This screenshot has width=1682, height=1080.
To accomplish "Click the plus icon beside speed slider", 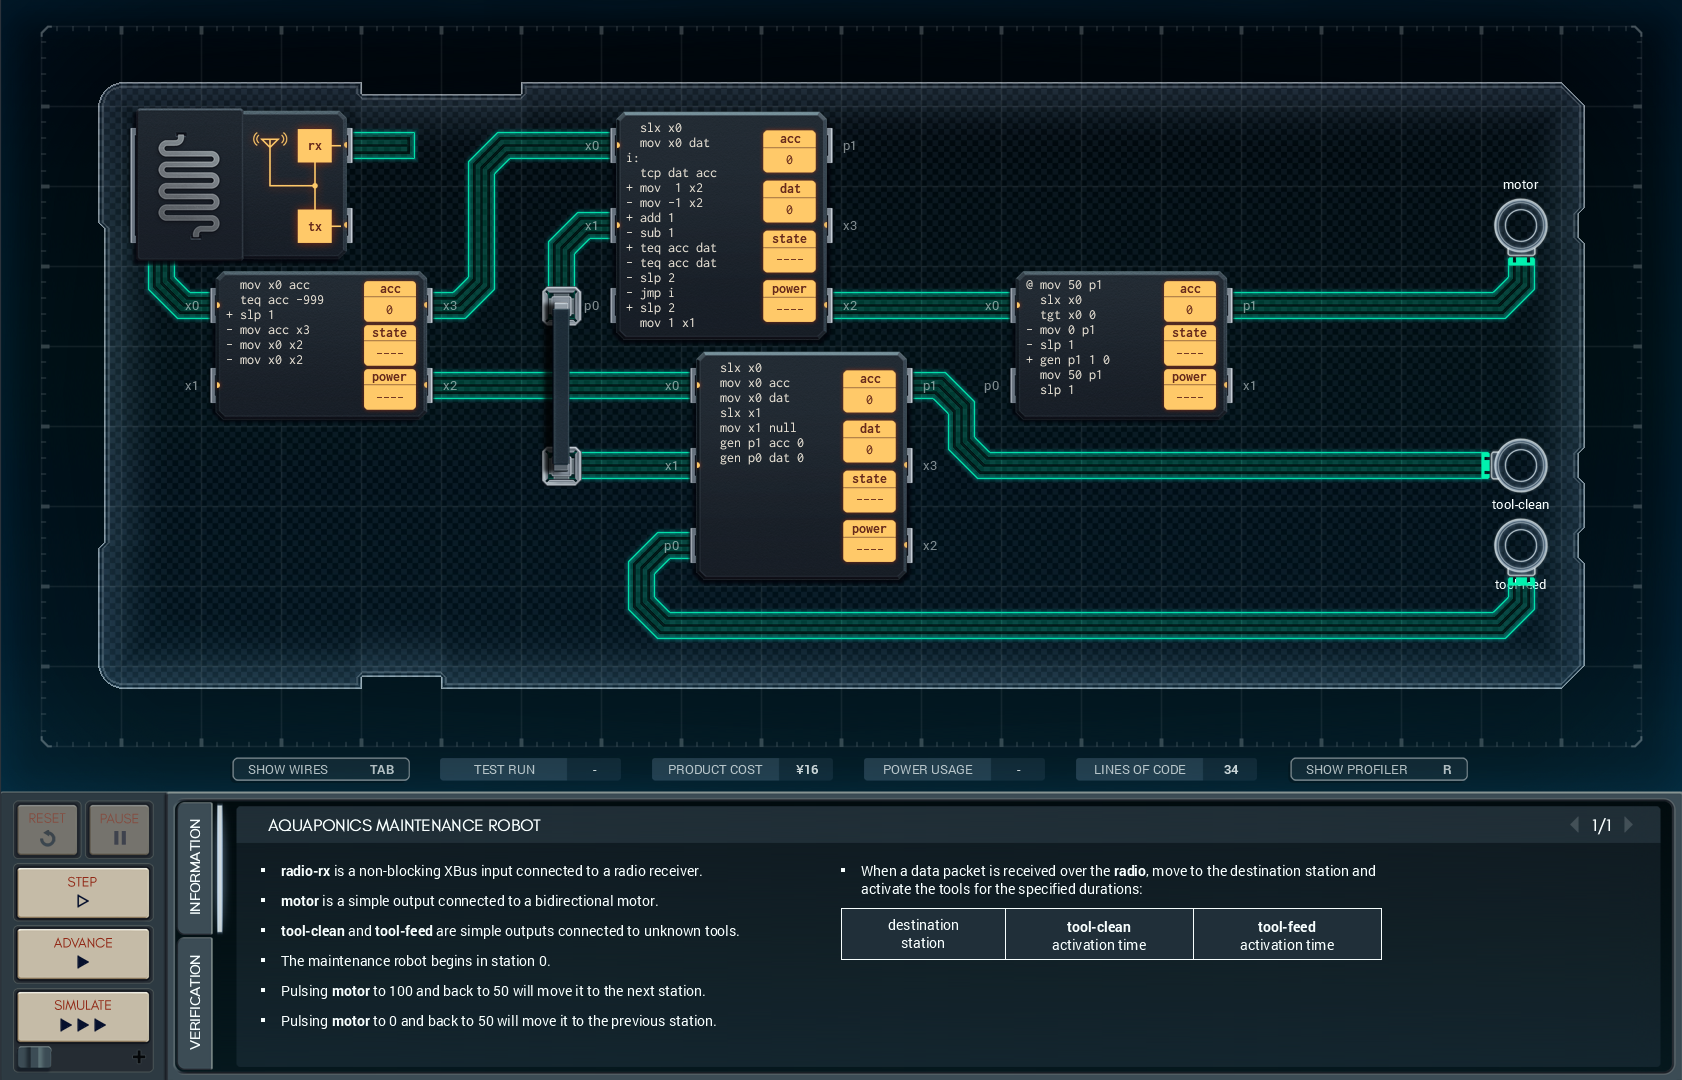I will click(138, 1057).
